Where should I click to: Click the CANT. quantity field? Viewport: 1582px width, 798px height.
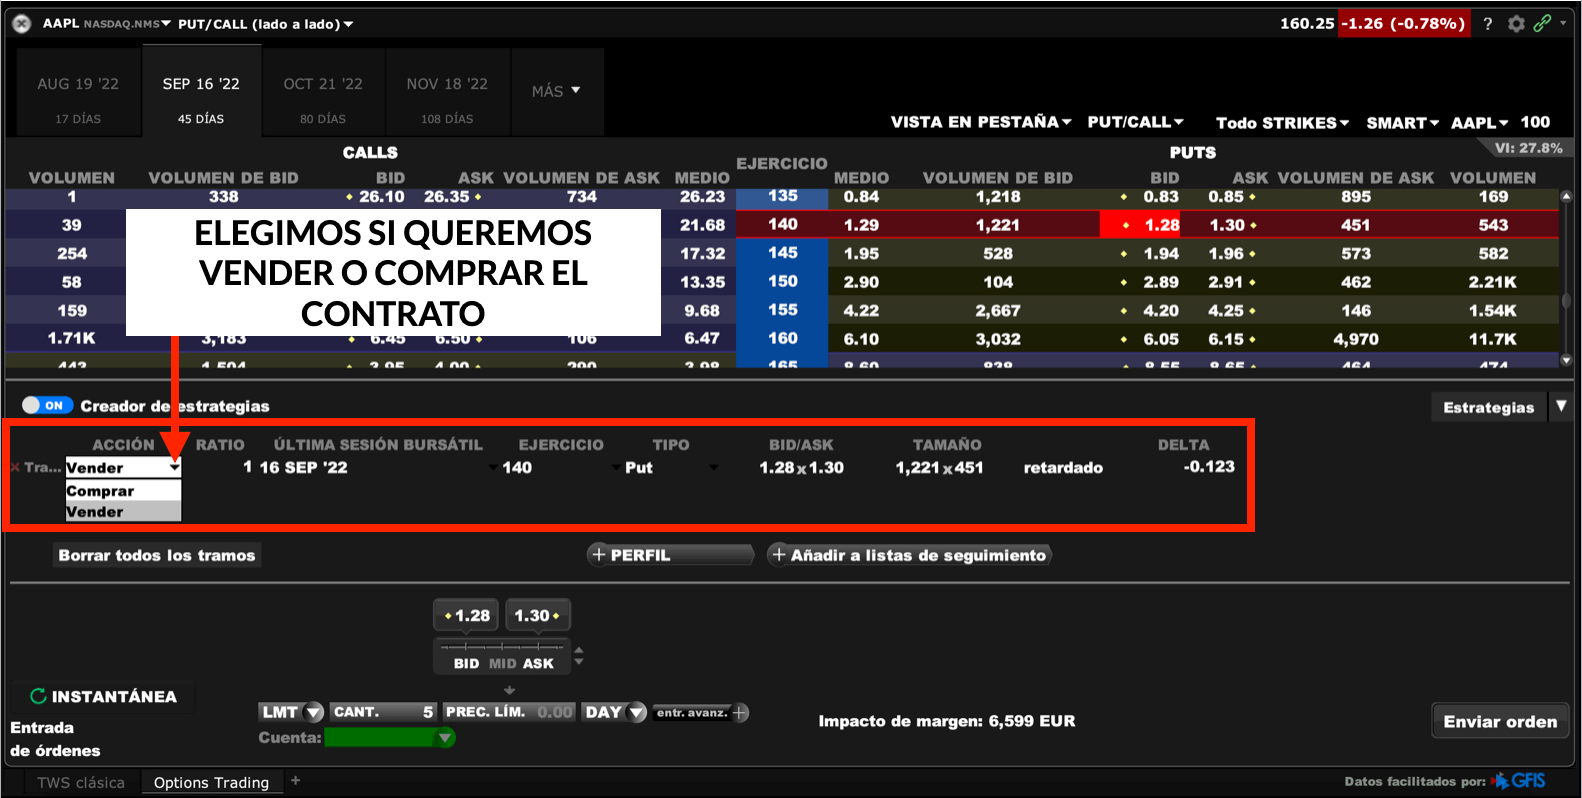tap(384, 712)
